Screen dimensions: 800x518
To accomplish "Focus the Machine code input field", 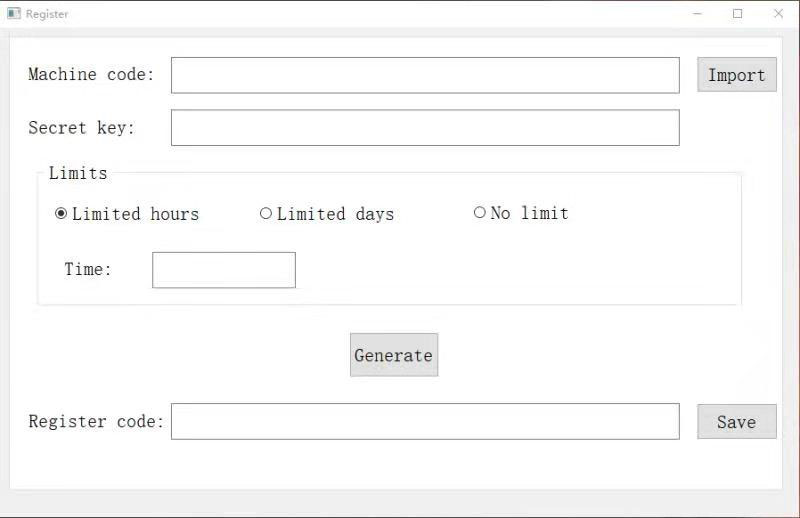I will tap(425, 76).
